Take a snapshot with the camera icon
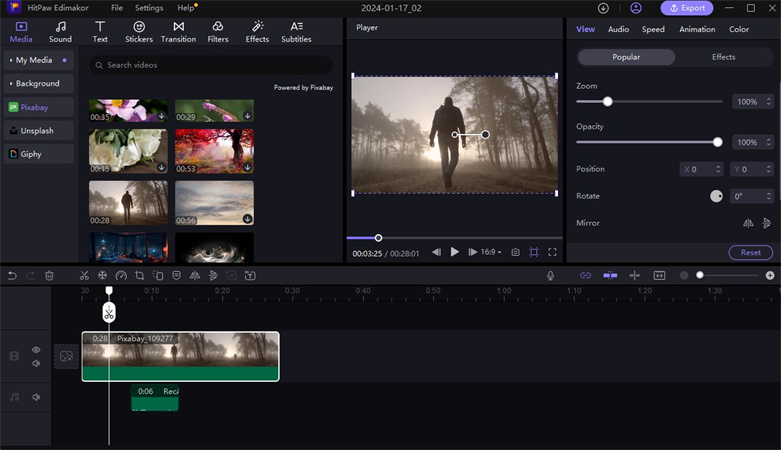 coord(515,252)
